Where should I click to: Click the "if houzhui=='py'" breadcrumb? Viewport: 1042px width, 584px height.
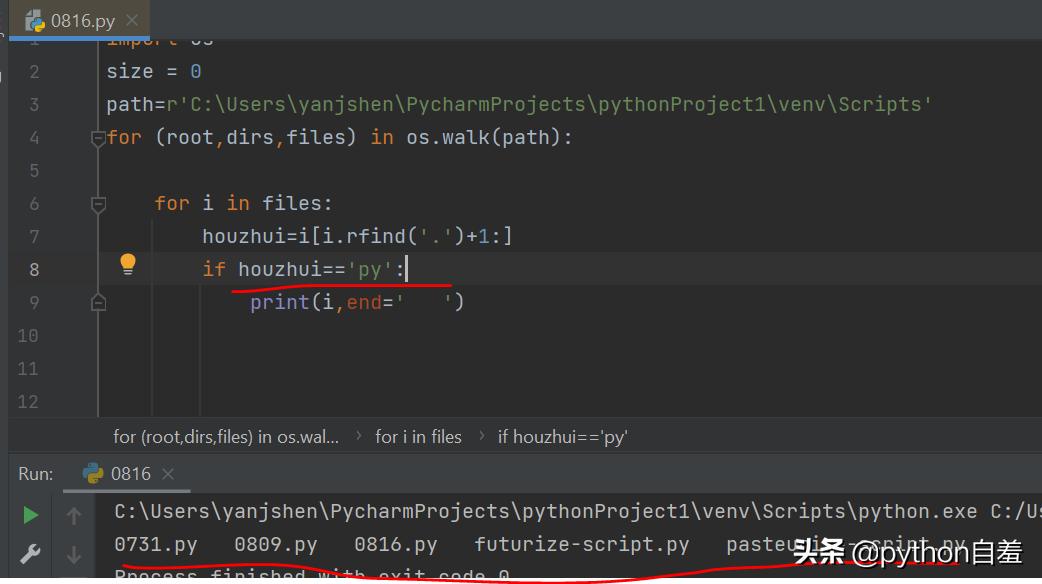coord(562,437)
